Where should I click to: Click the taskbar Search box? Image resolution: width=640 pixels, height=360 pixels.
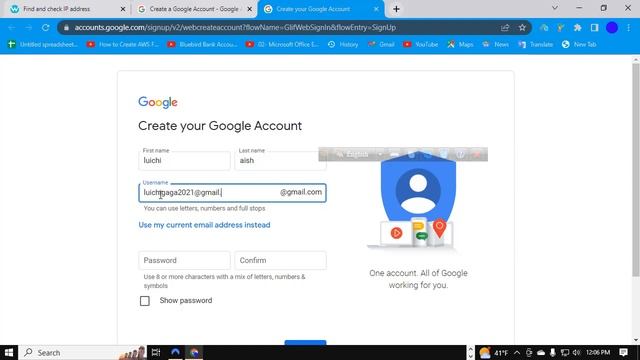point(82,353)
